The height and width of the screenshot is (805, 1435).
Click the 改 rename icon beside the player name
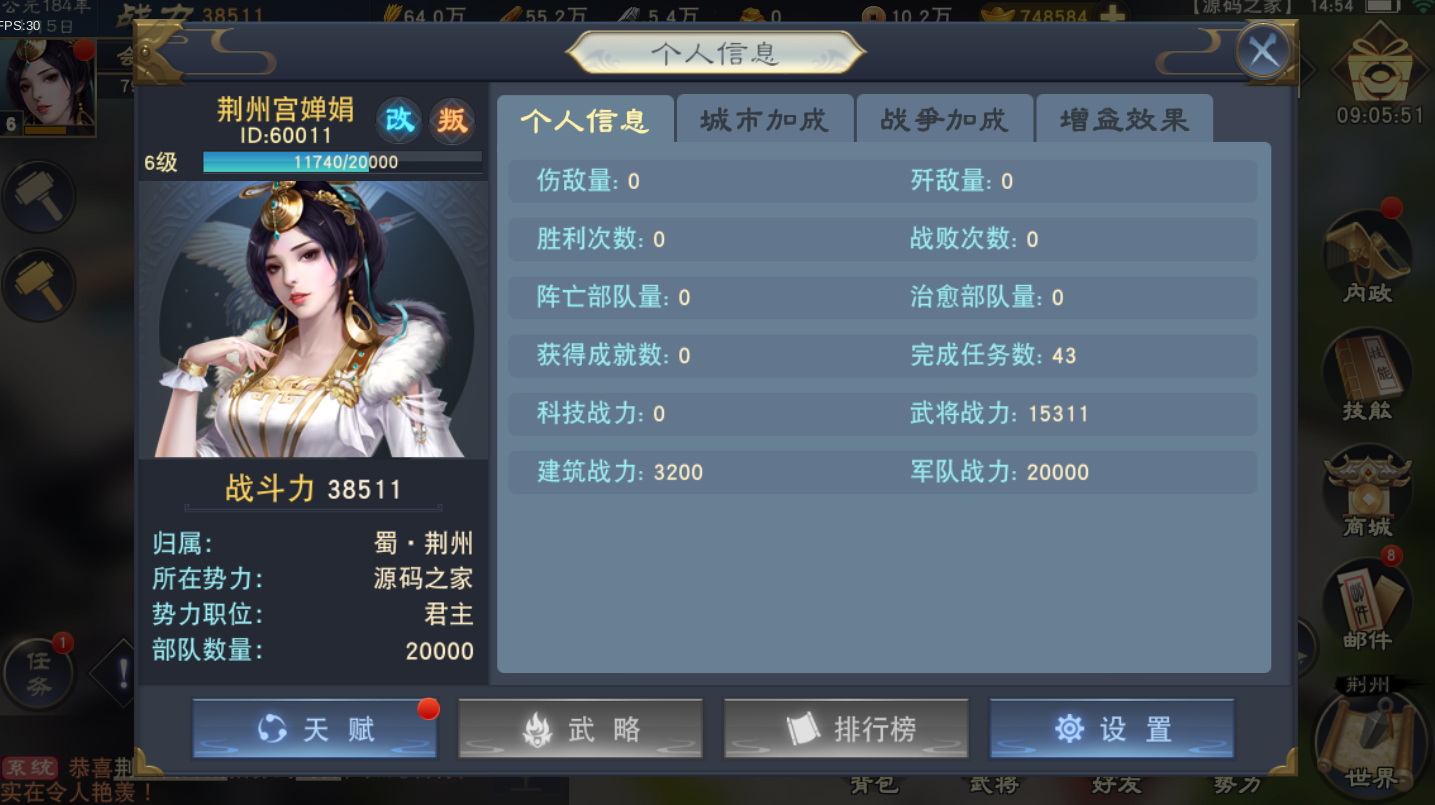(399, 120)
